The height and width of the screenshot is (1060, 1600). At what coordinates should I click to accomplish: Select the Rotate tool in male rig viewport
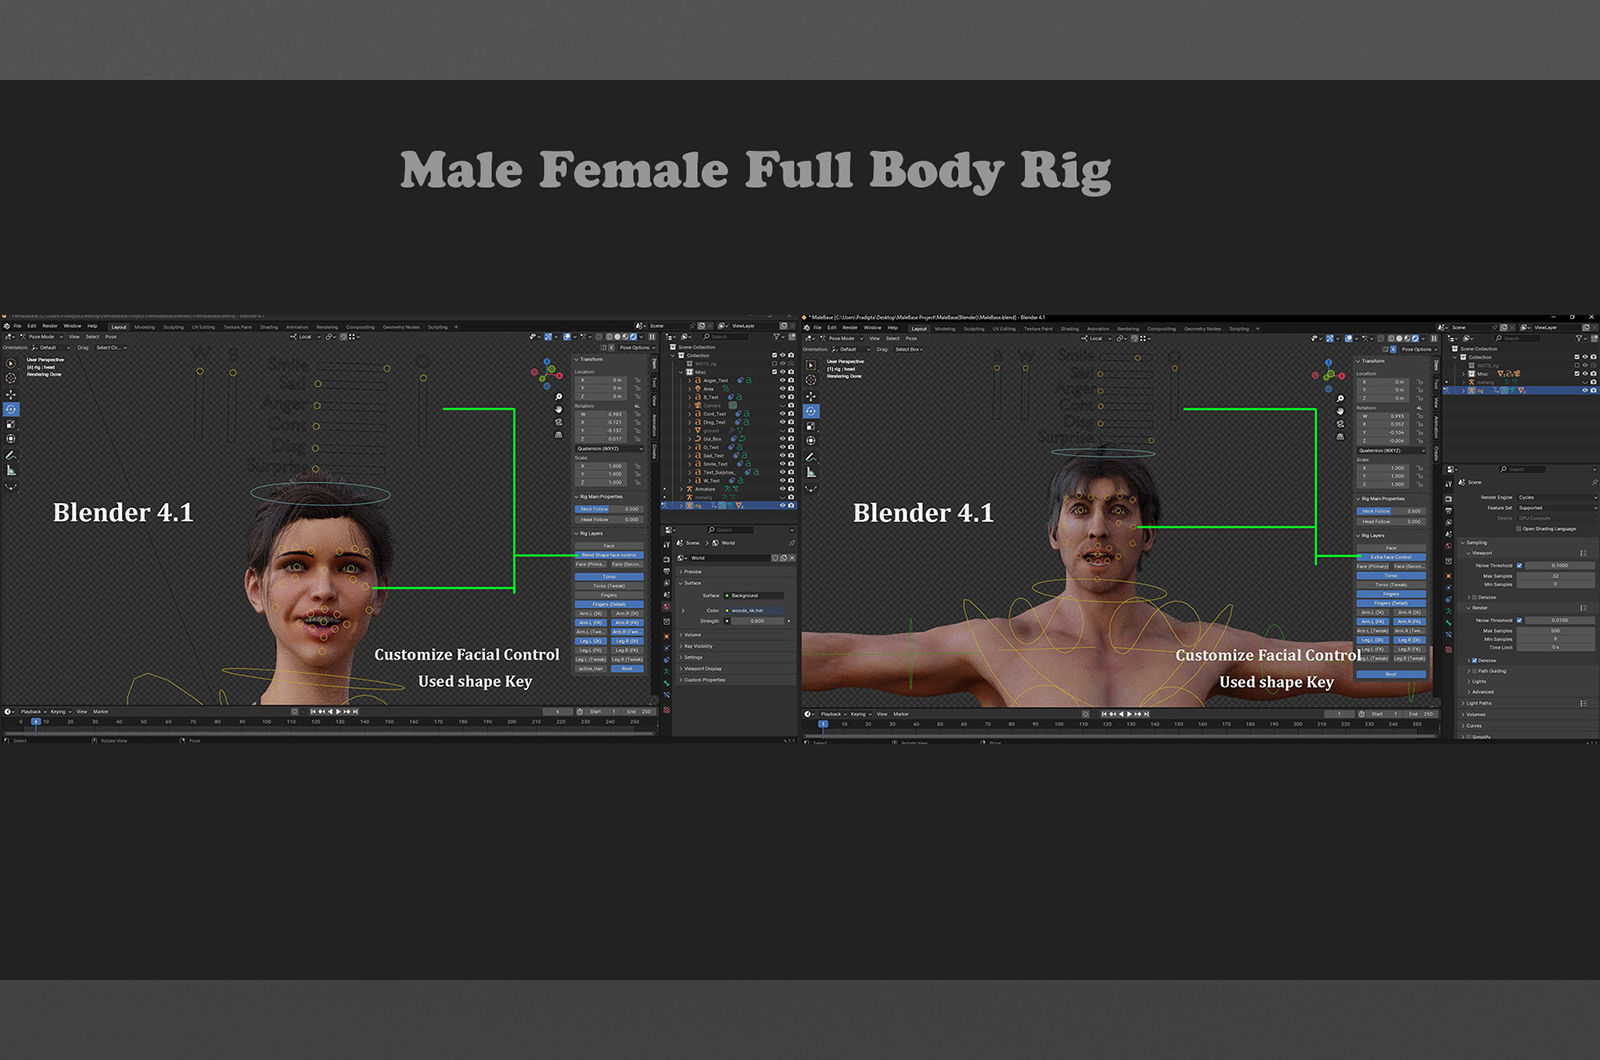[x=811, y=411]
